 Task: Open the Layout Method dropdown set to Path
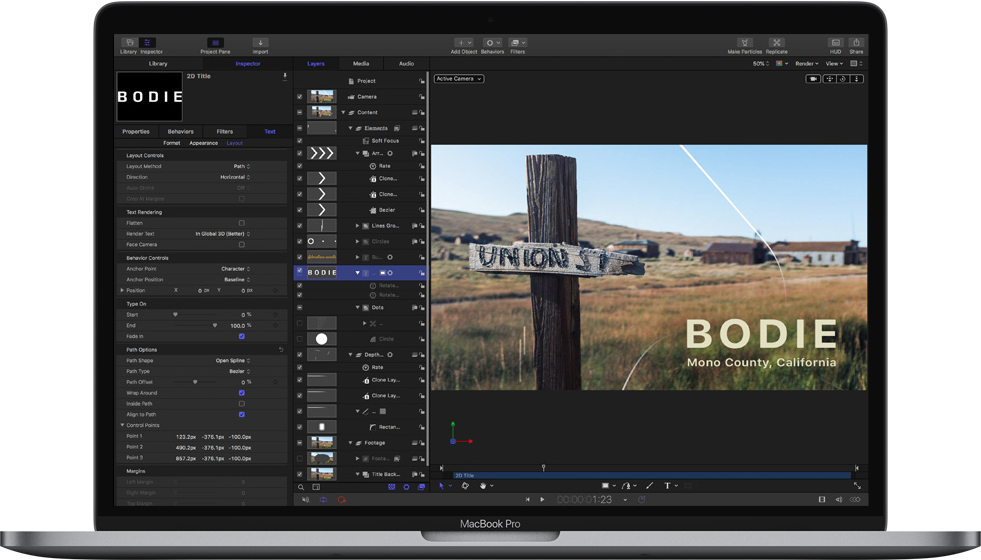pyautogui.click(x=241, y=166)
